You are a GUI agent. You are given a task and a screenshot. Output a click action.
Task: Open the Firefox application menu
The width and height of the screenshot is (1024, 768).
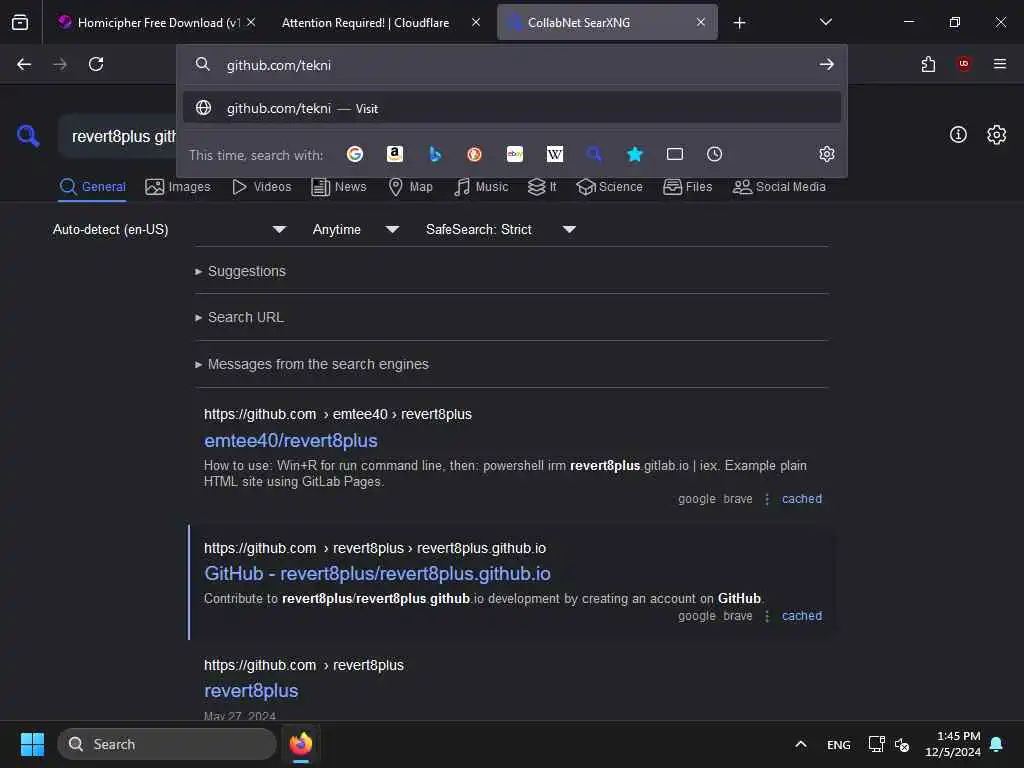tap(1000, 63)
